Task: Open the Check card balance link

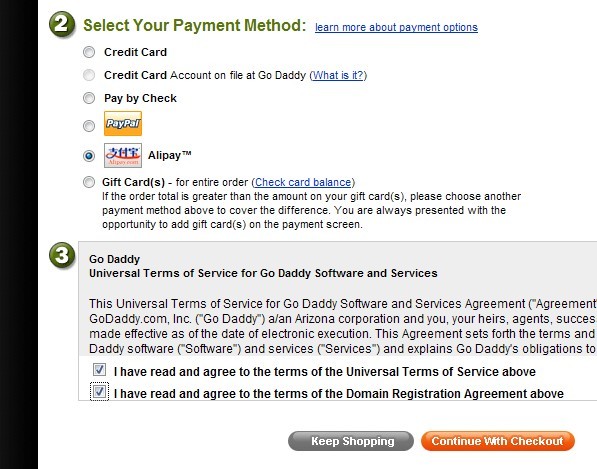Action: click(303, 182)
